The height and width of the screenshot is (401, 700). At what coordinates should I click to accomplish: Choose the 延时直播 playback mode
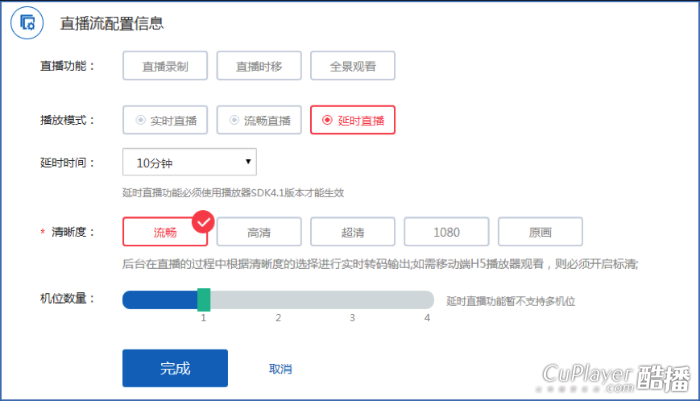pos(352,120)
